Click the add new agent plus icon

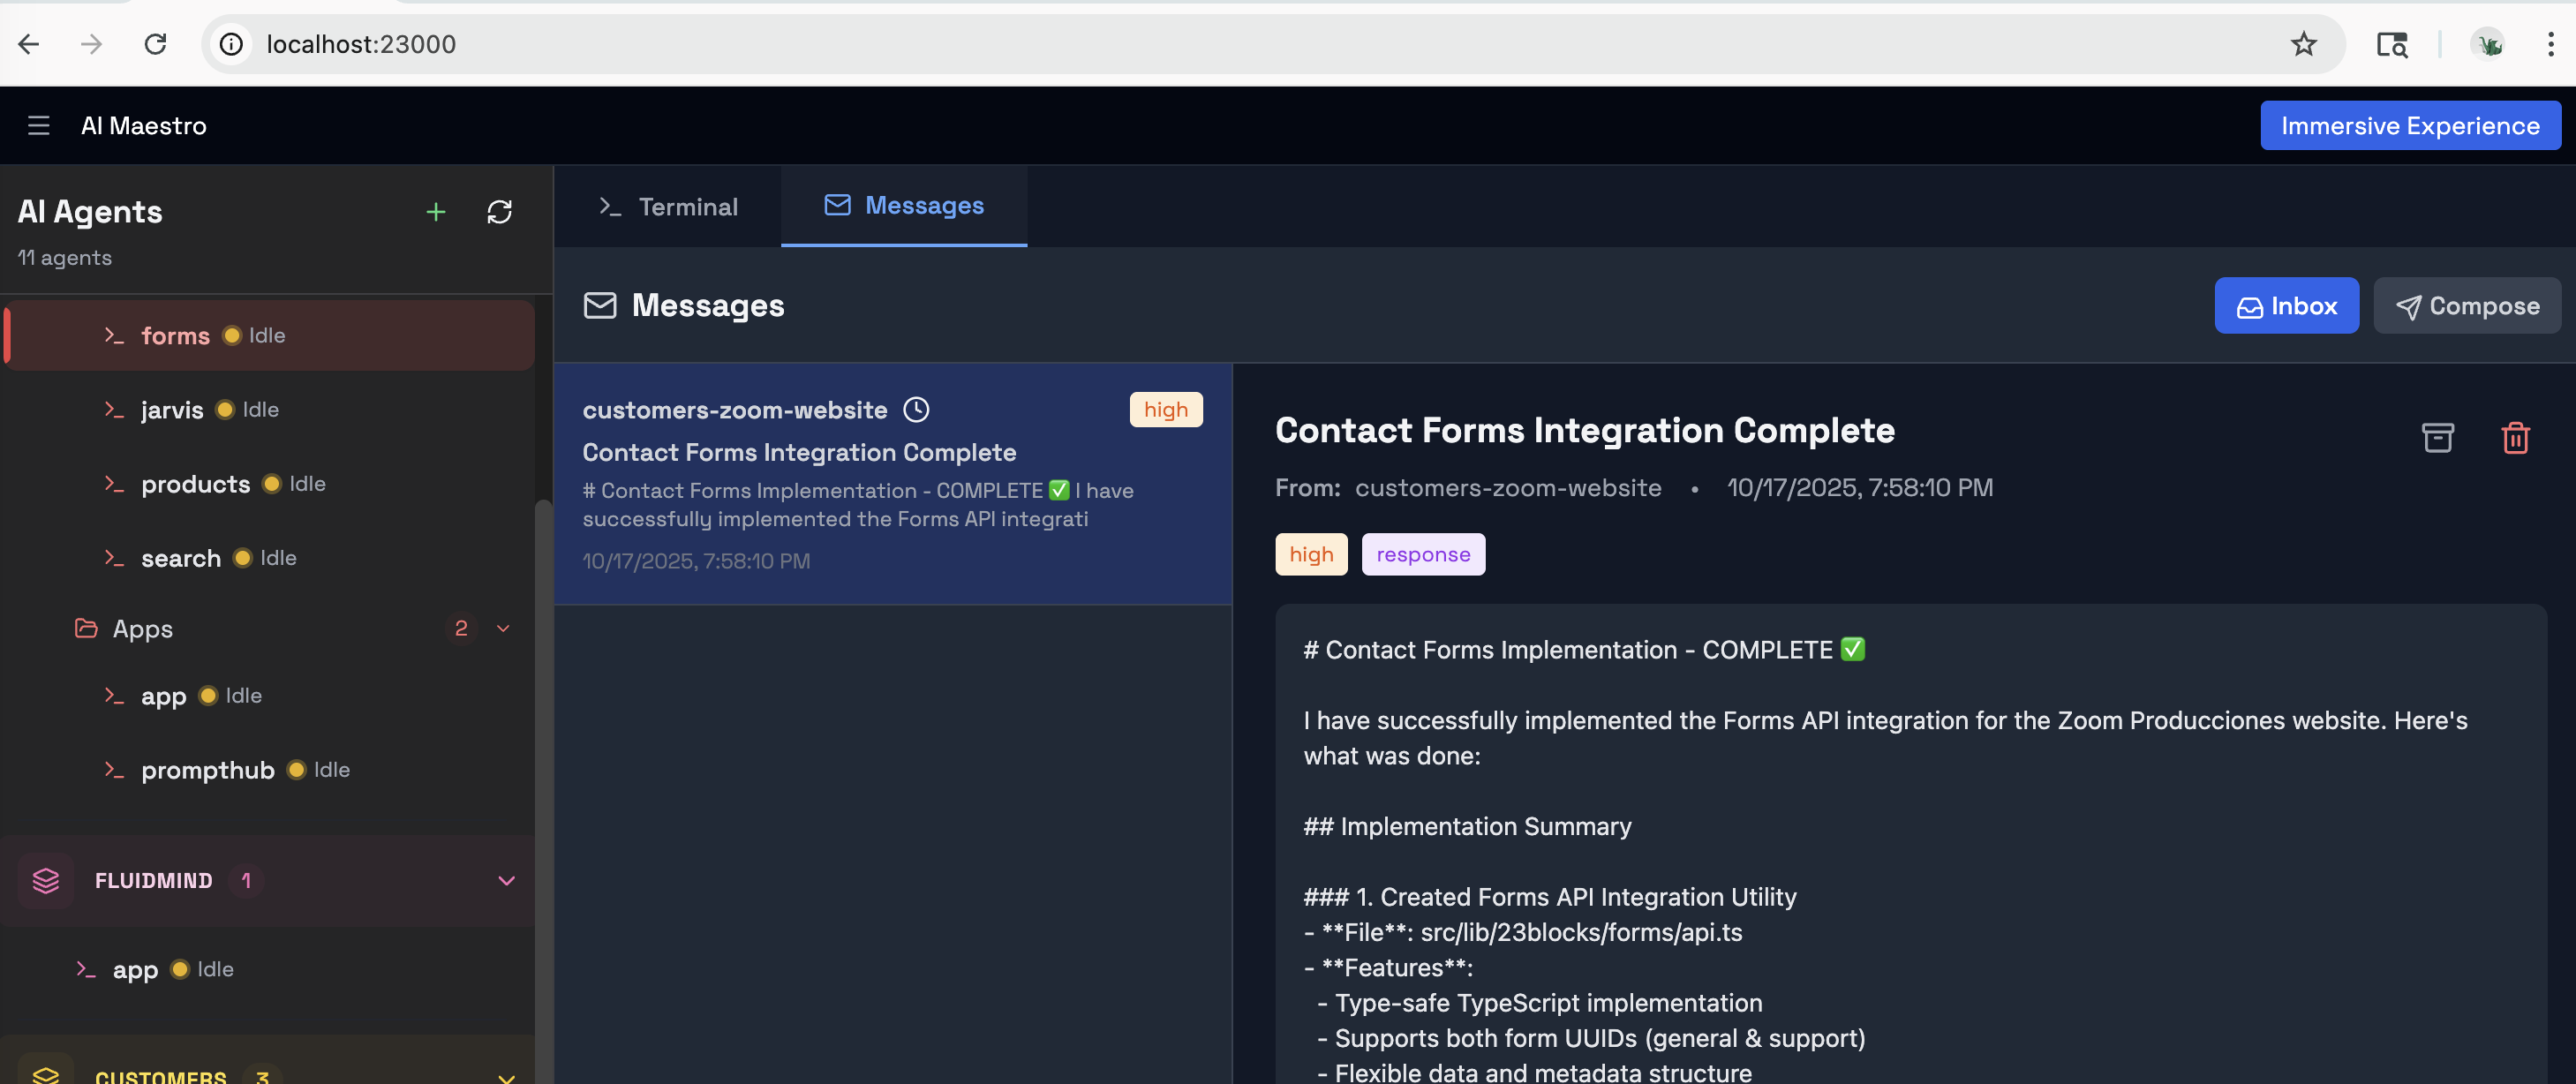coord(435,212)
